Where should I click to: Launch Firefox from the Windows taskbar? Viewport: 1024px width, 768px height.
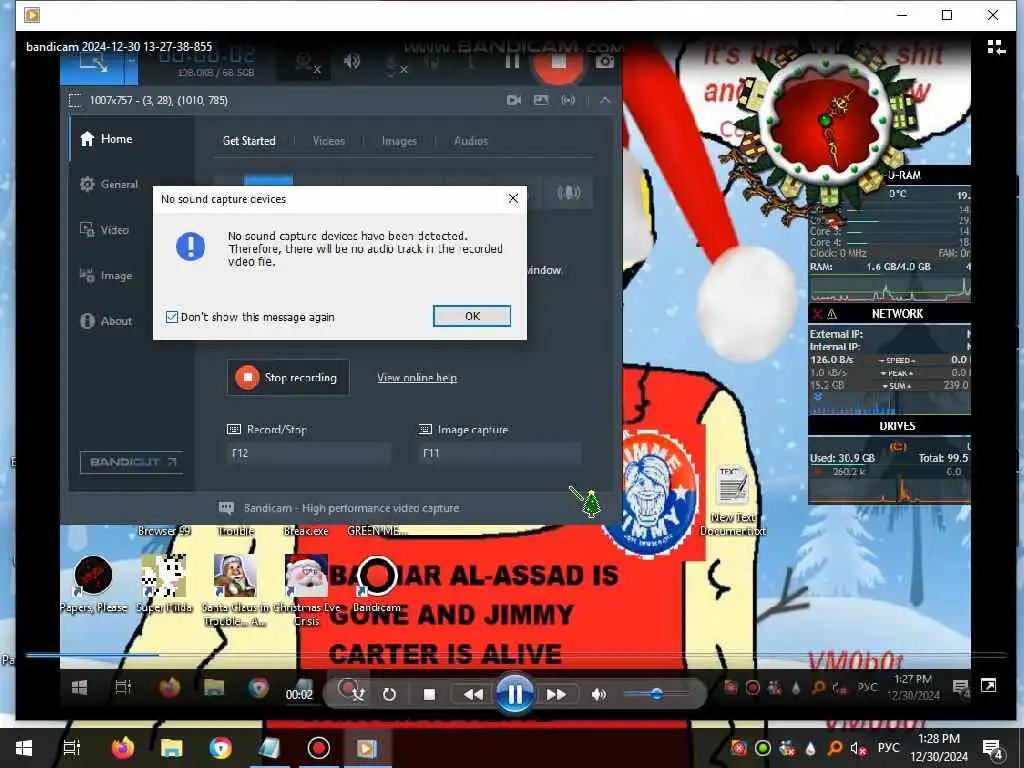coord(122,748)
